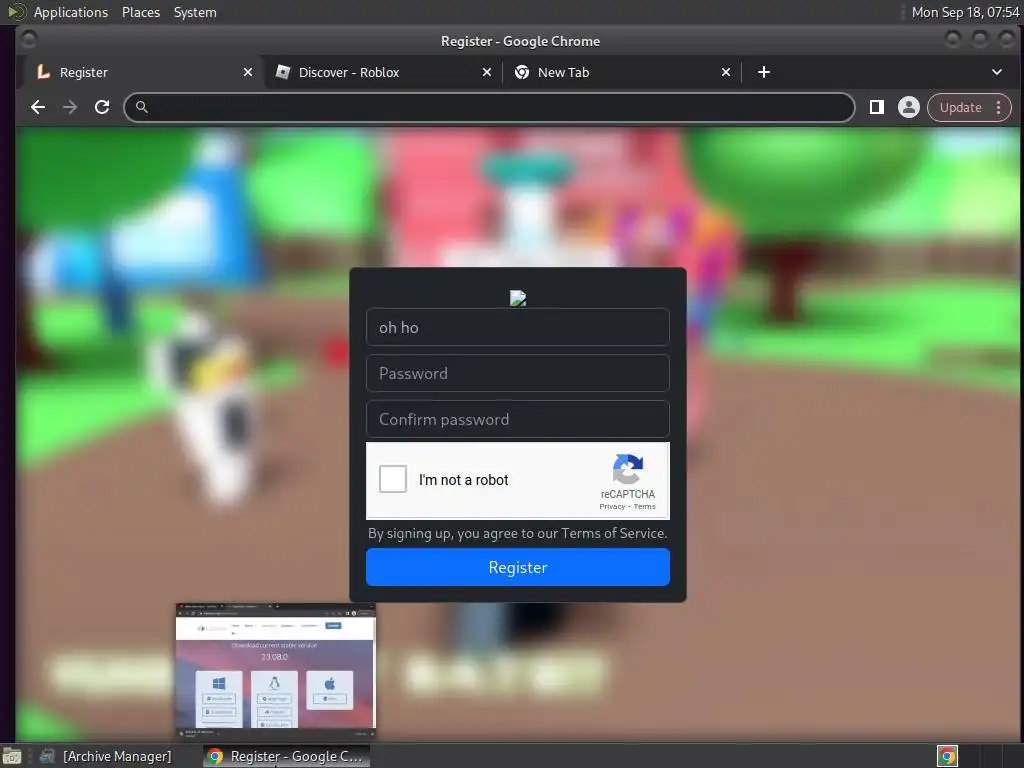Switch to the Discover - Roblox tab
Screen dimensions: 1024x768
tap(383, 72)
